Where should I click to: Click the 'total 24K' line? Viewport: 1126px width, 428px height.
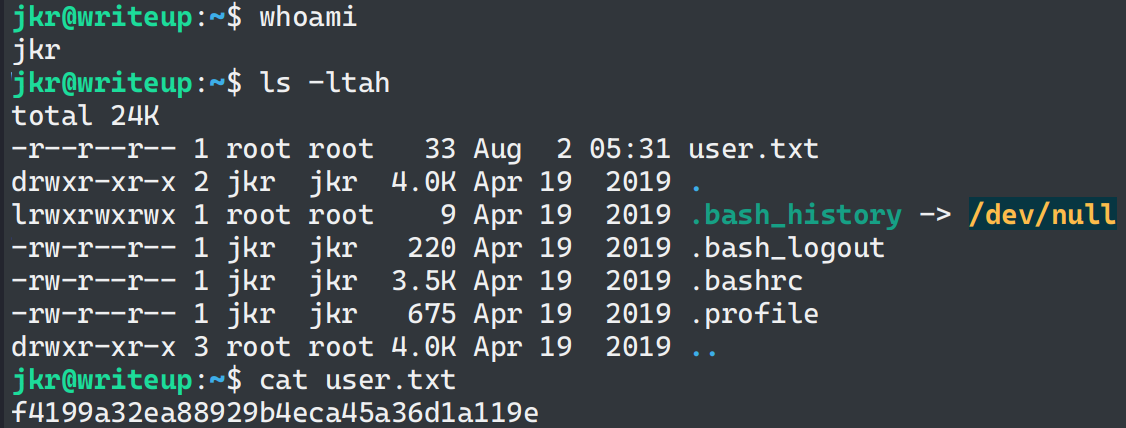click(85, 117)
